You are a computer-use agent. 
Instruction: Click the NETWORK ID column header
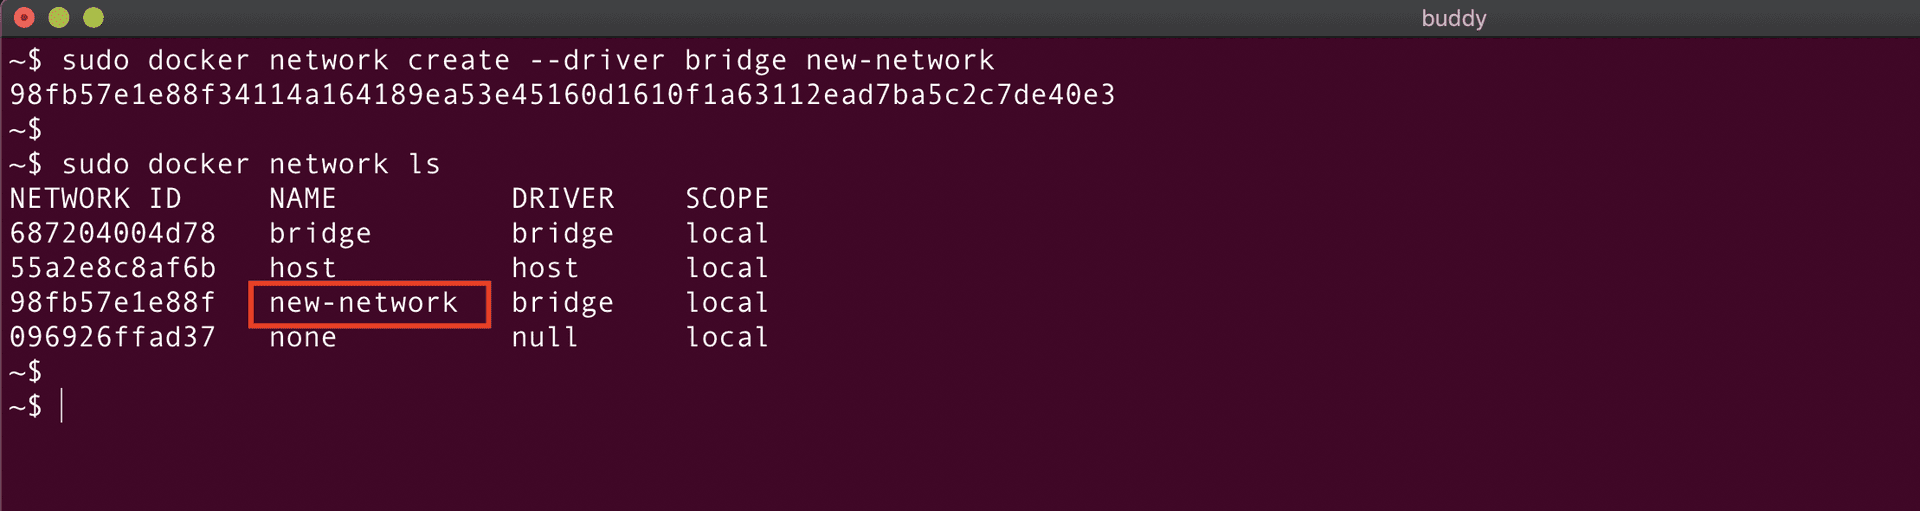point(95,199)
